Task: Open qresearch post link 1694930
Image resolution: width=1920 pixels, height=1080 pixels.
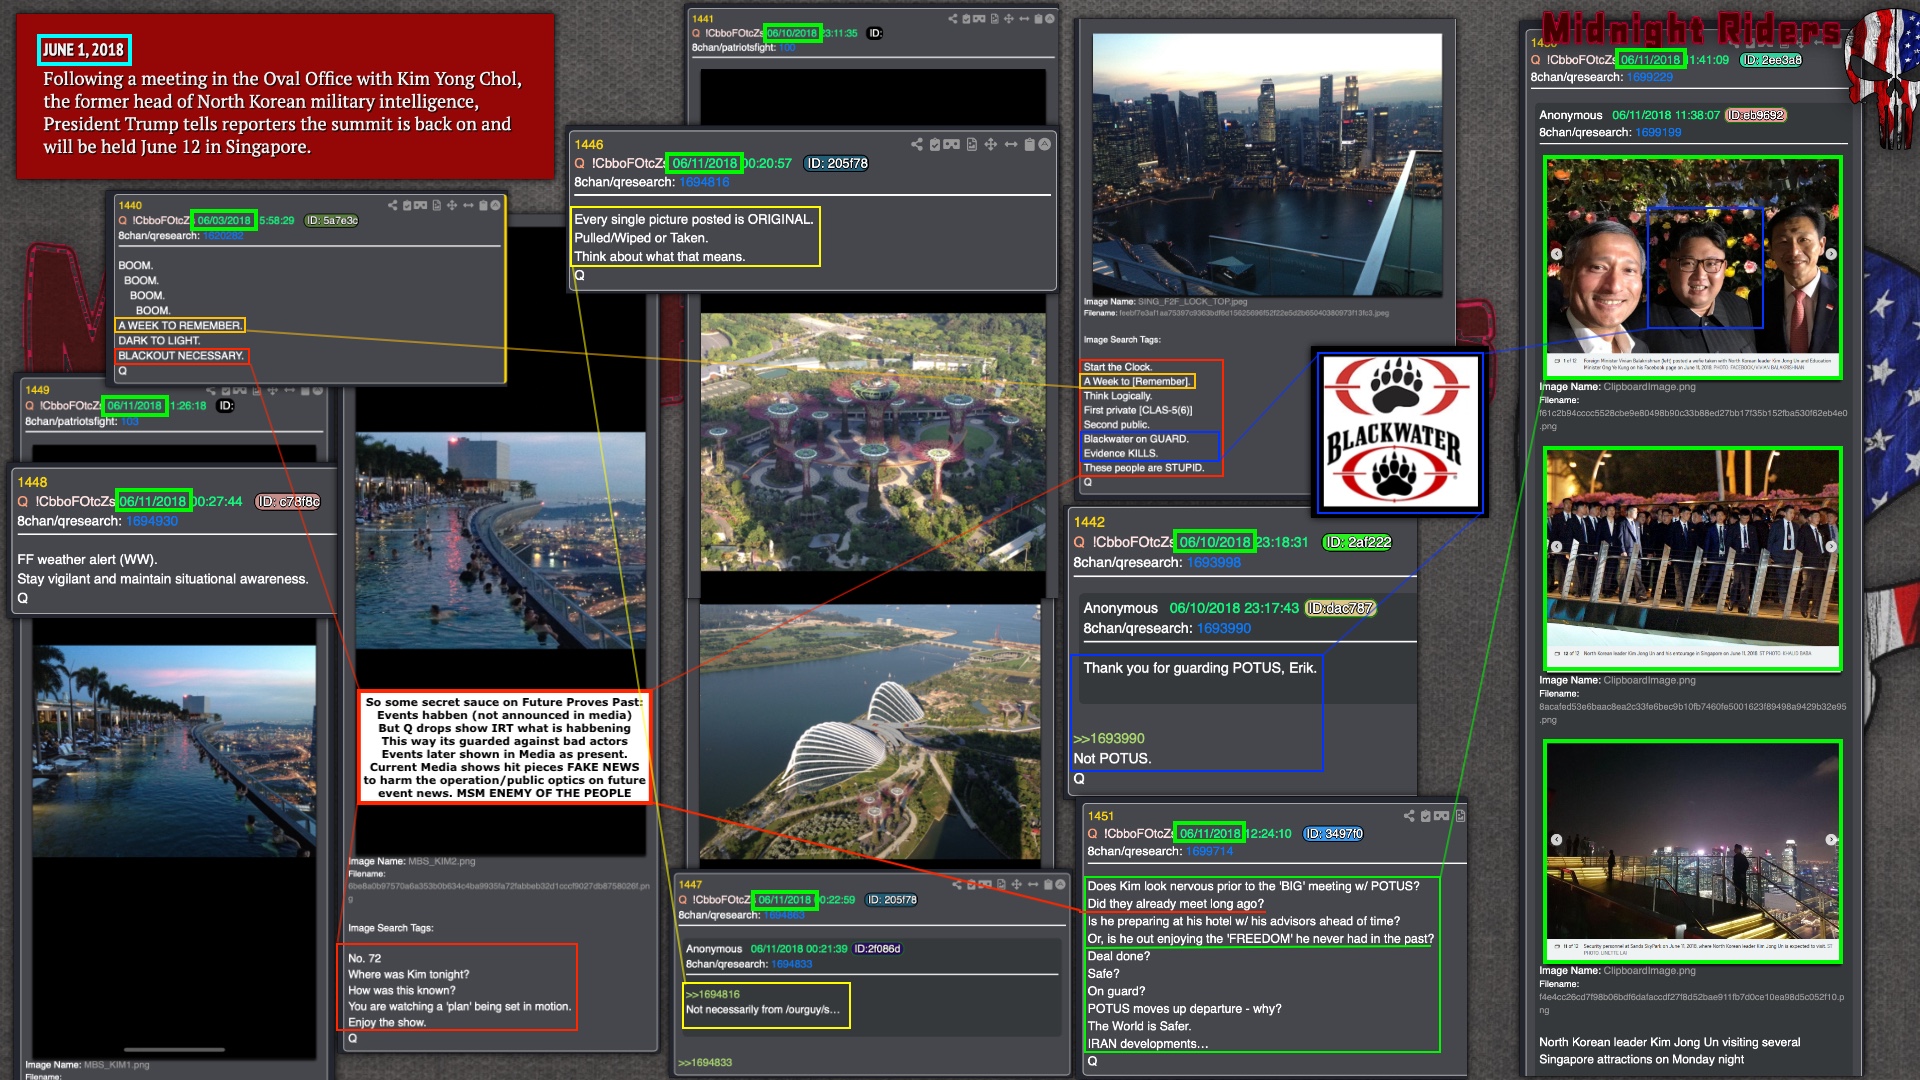Action: click(x=152, y=521)
